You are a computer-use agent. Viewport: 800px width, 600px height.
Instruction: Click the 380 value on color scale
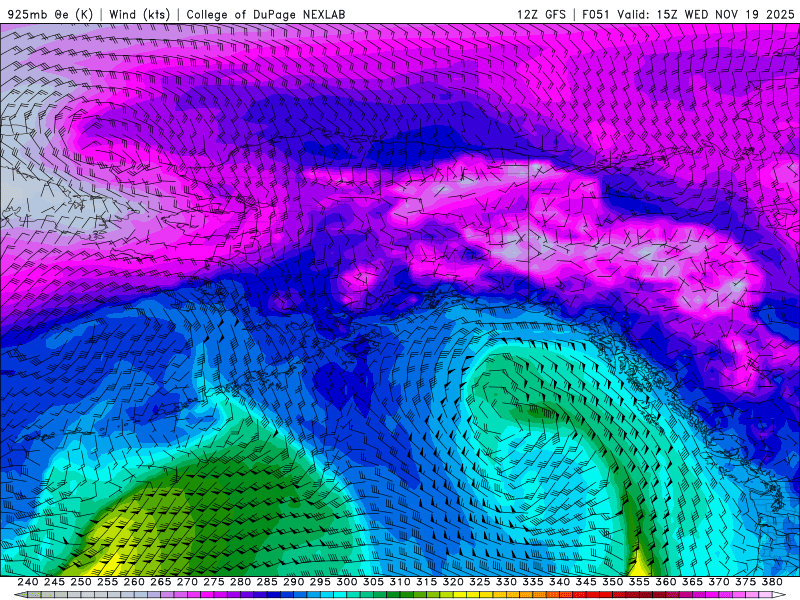(772, 582)
